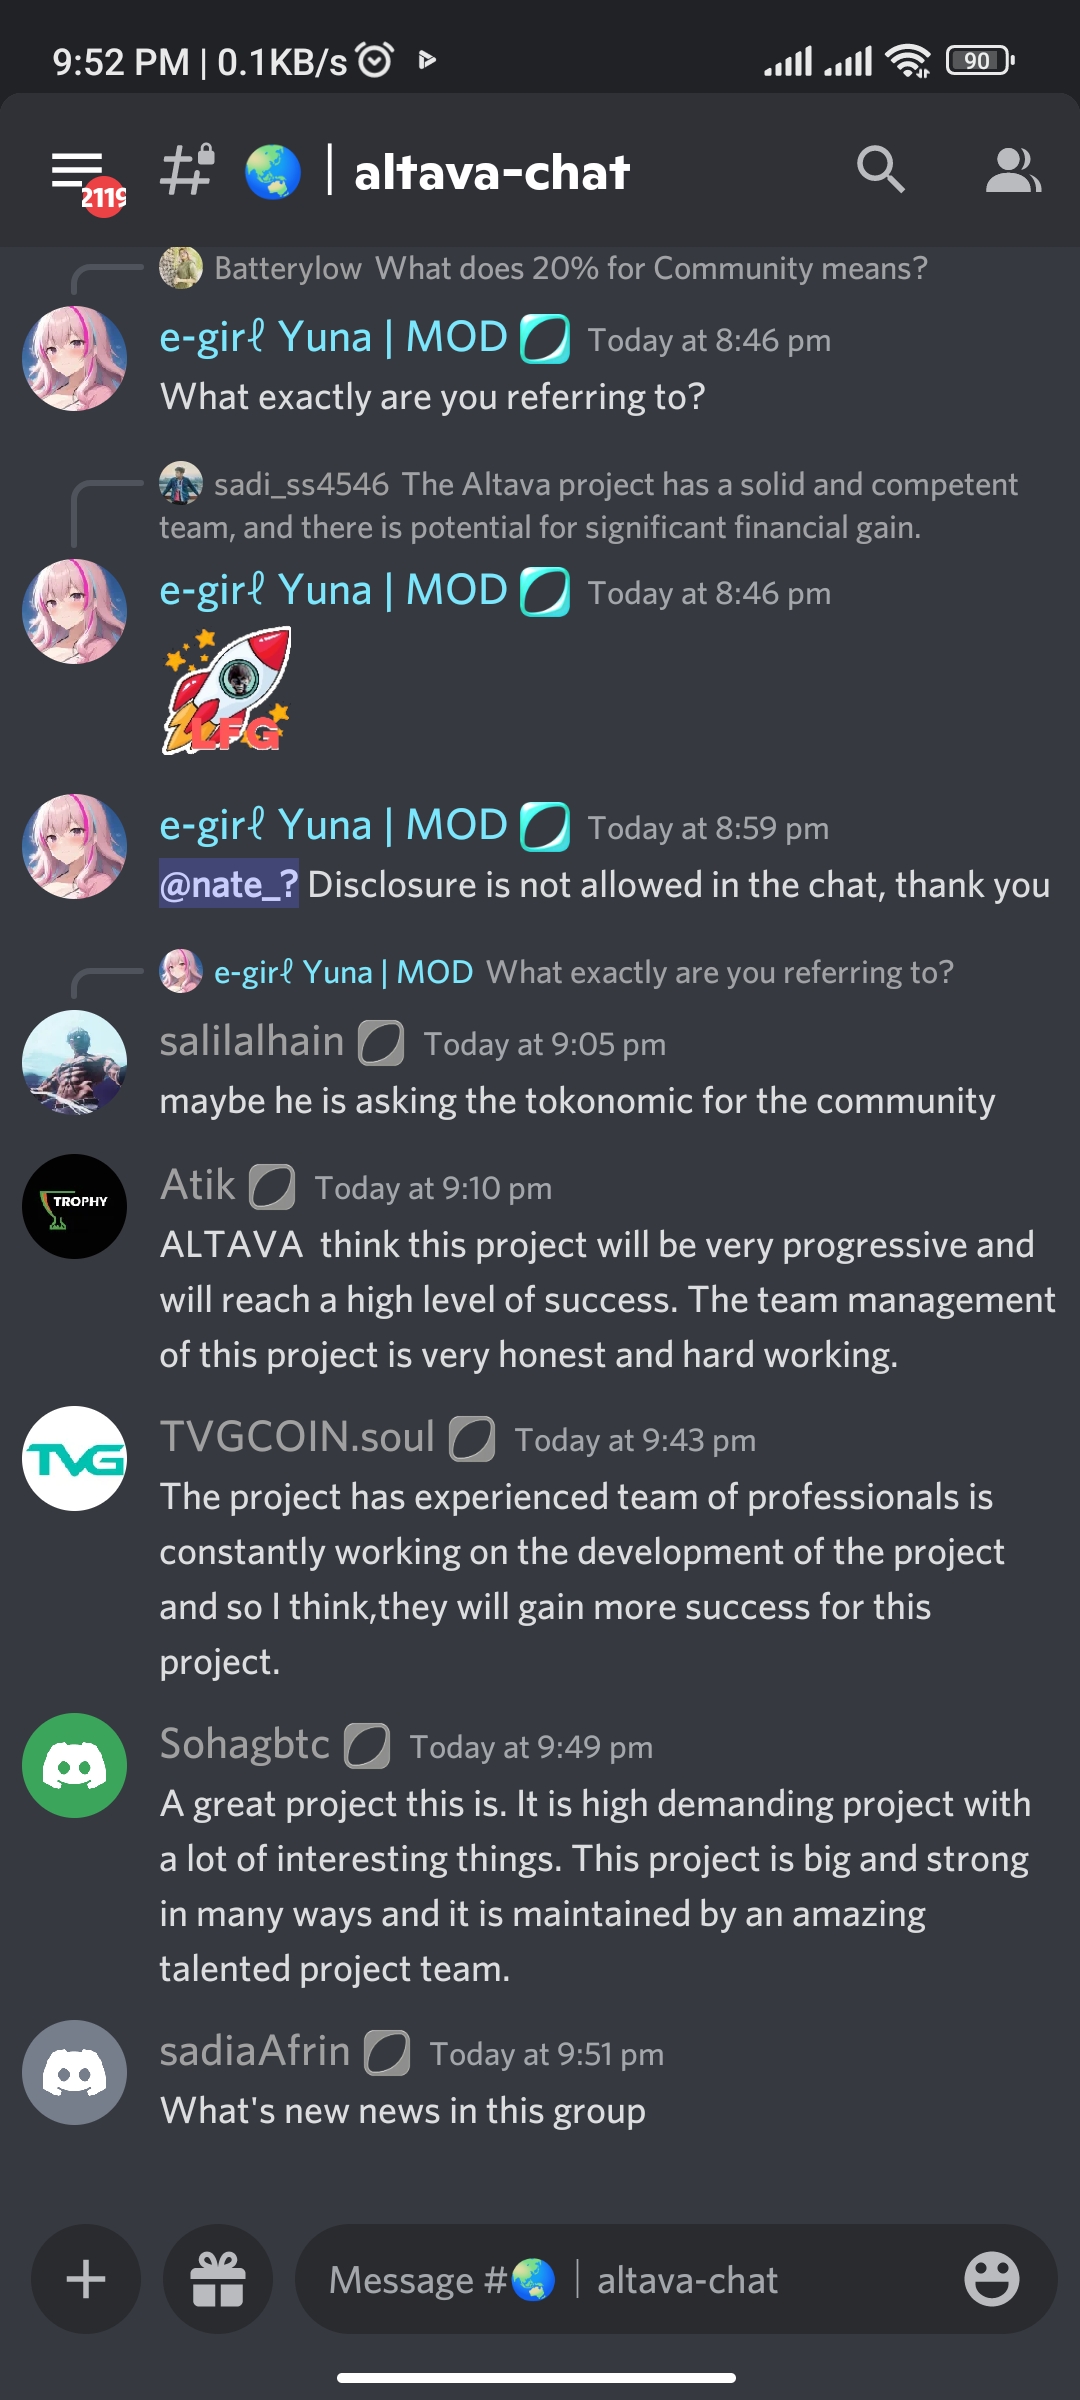Tap salilalhain username
The image size is (1080, 2400).
[x=252, y=1041]
